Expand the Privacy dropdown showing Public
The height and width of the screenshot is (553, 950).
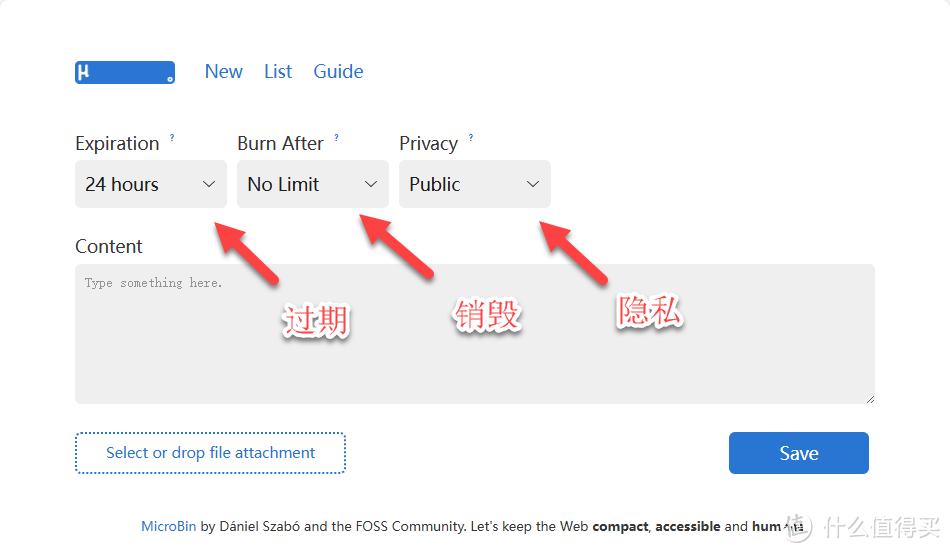click(475, 184)
